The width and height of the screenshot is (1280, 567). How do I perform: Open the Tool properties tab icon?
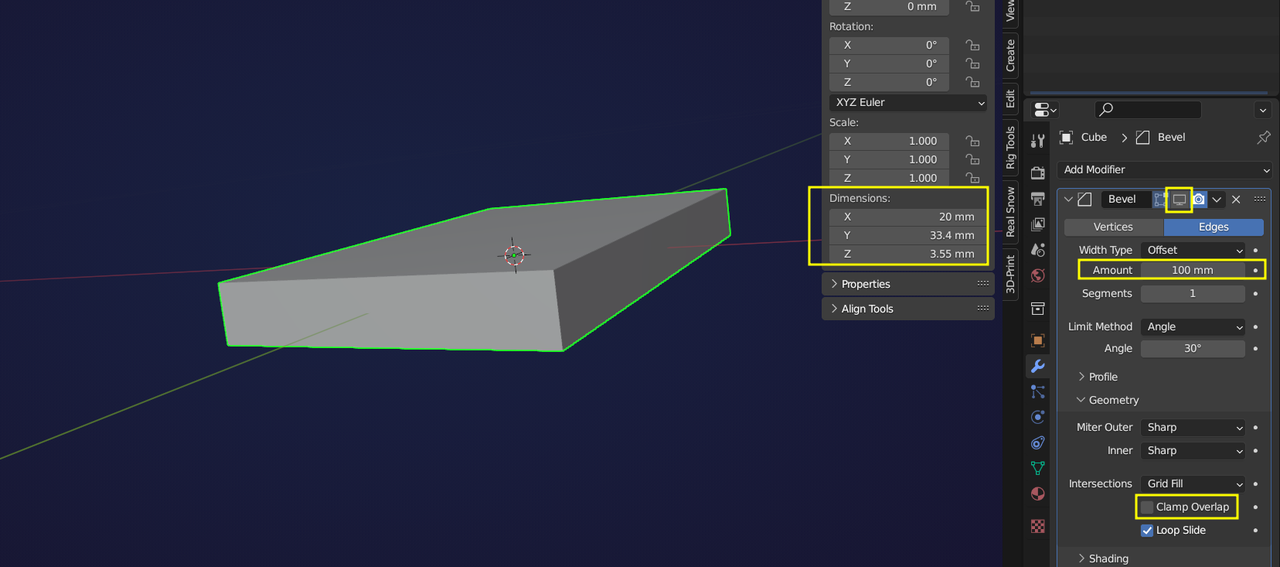1038,140
